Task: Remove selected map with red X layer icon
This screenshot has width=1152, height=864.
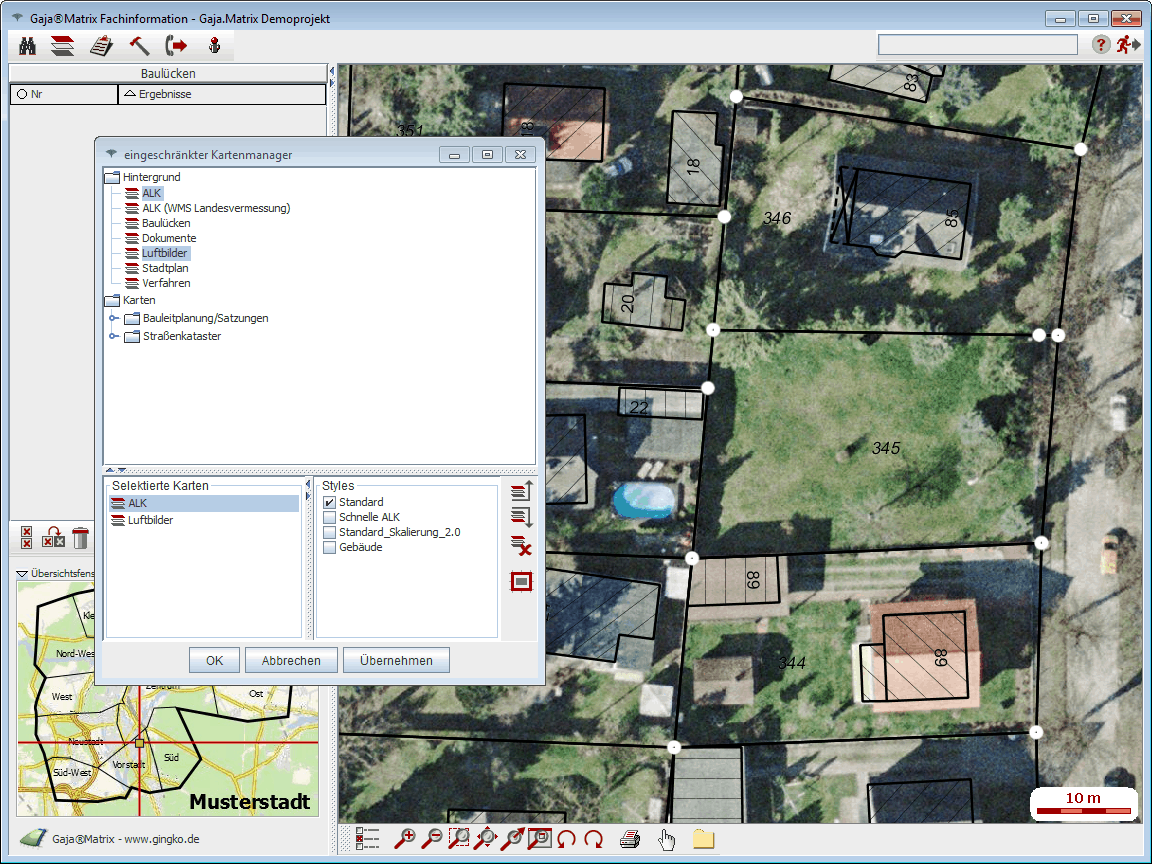Action: (x=521, y=547)
